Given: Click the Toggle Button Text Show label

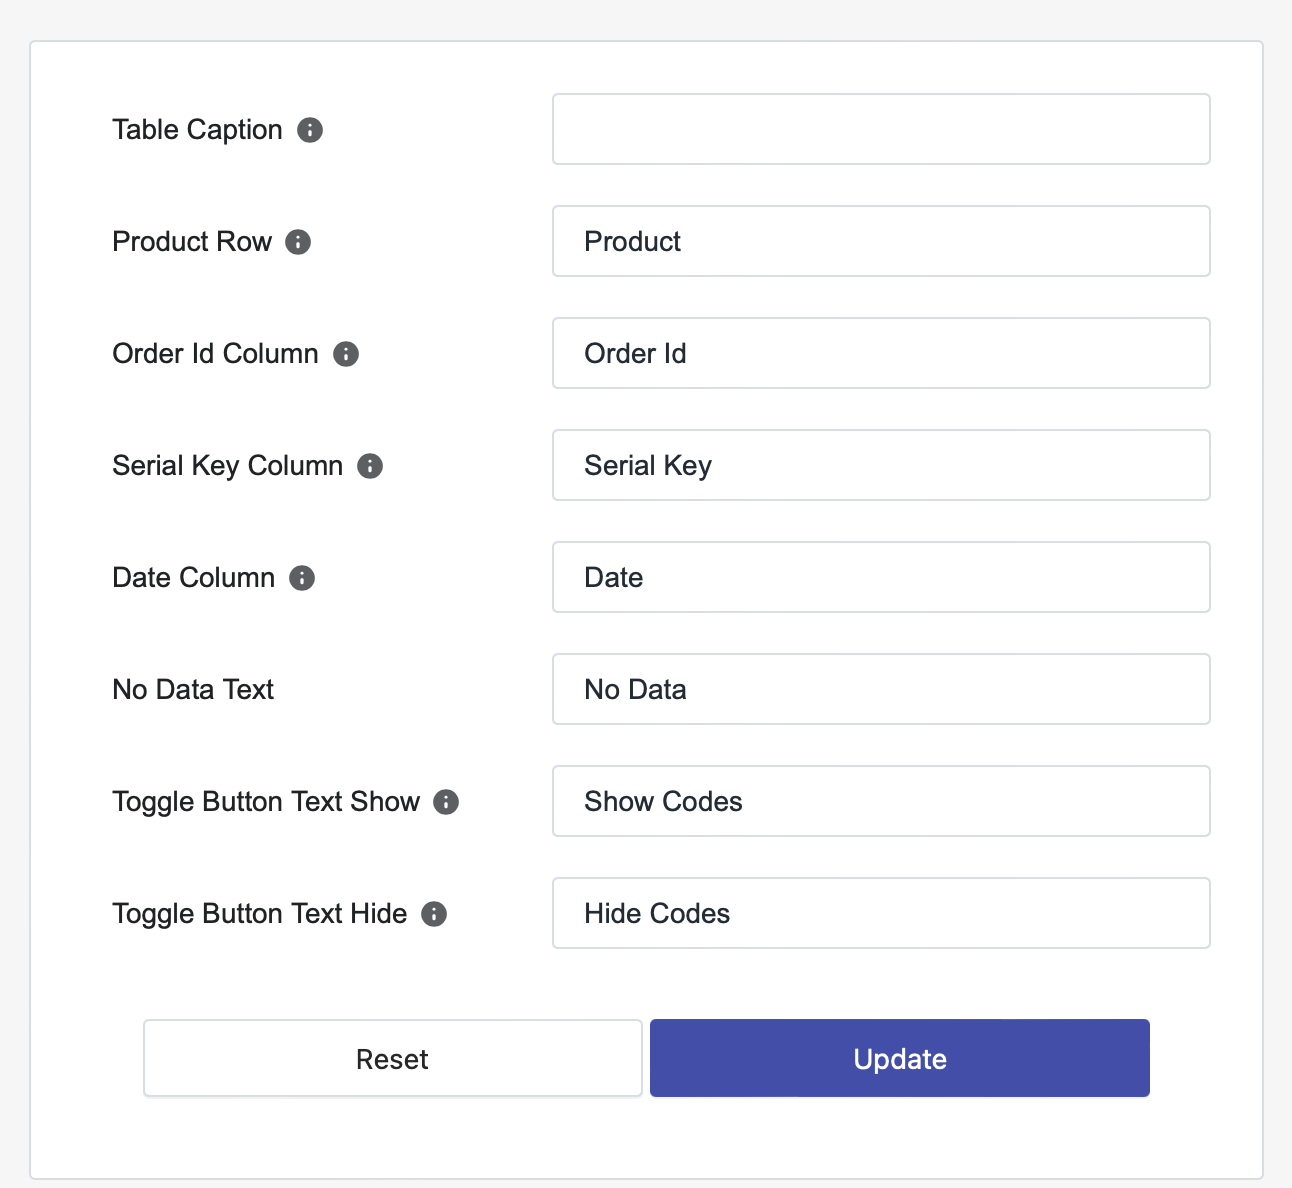Looking at the screenshot, I should coord(266,802).
